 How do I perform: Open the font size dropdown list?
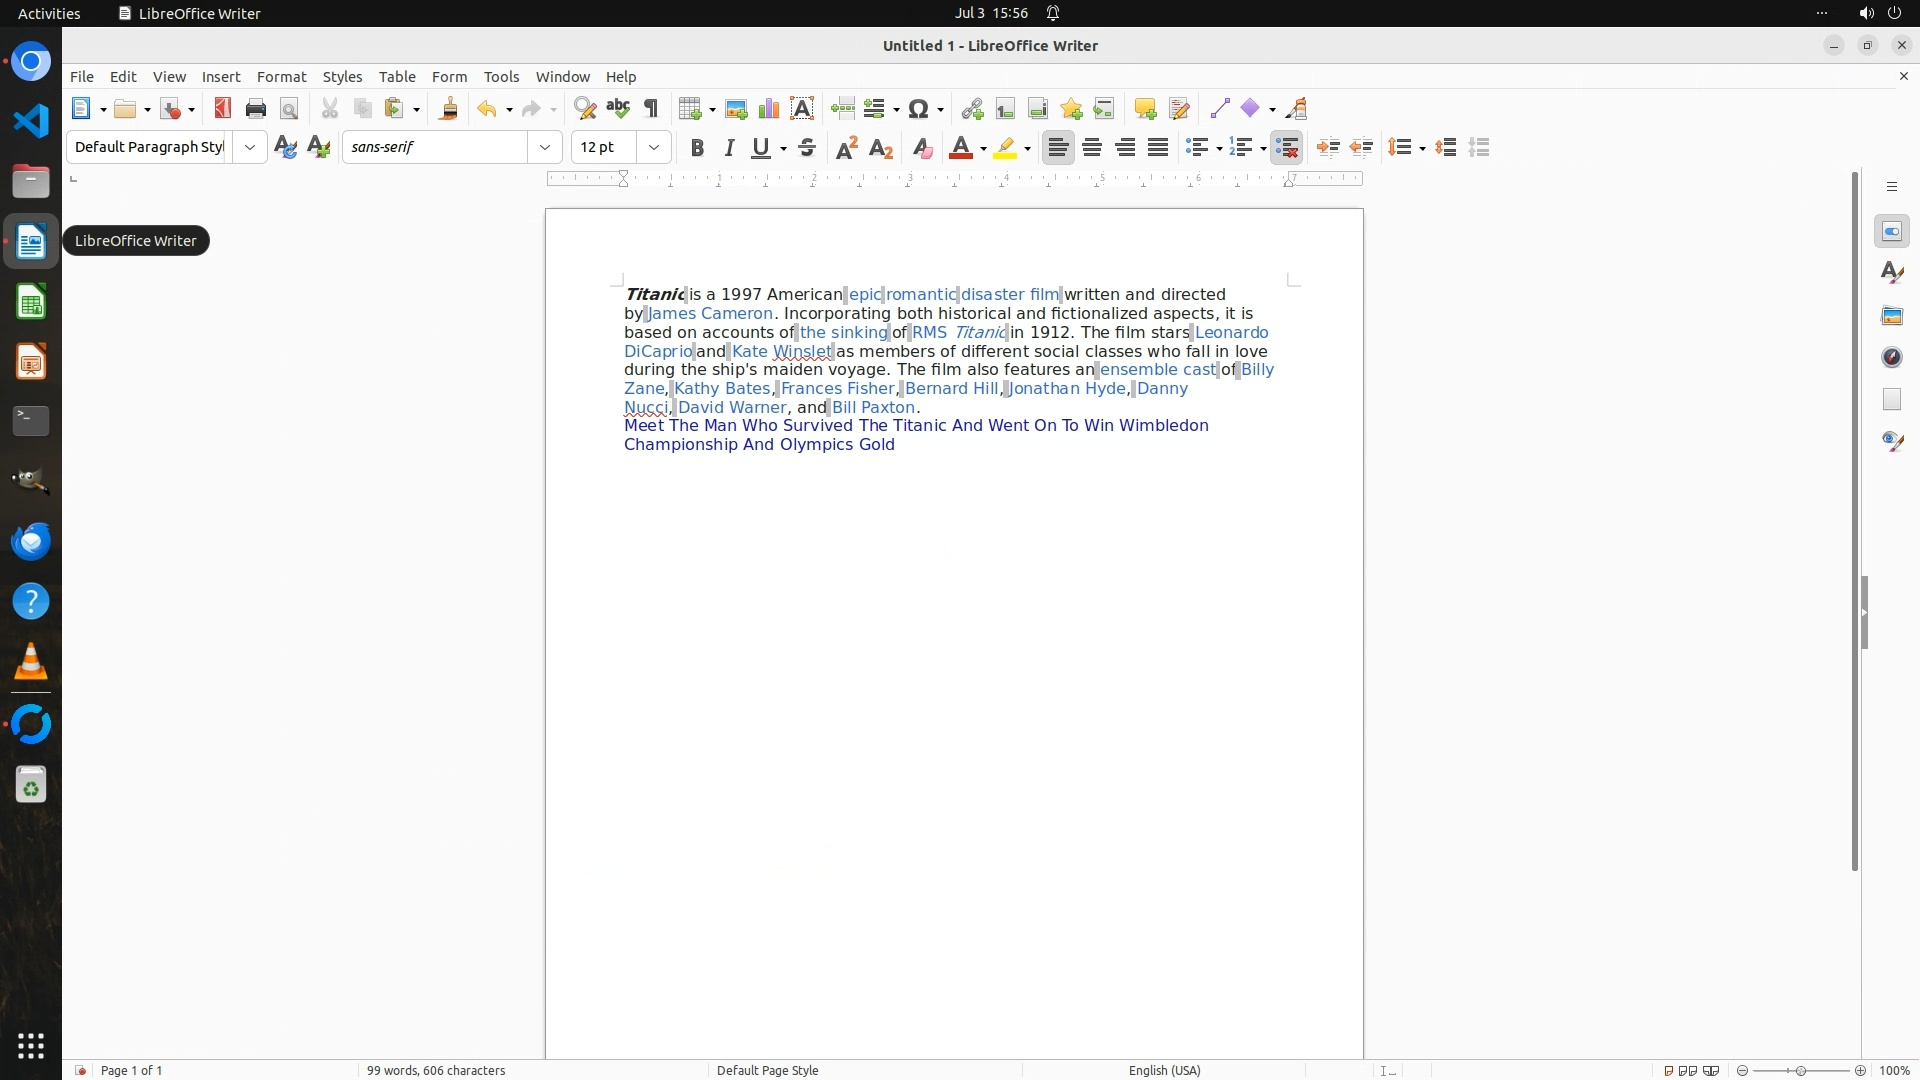pos(654,148)
